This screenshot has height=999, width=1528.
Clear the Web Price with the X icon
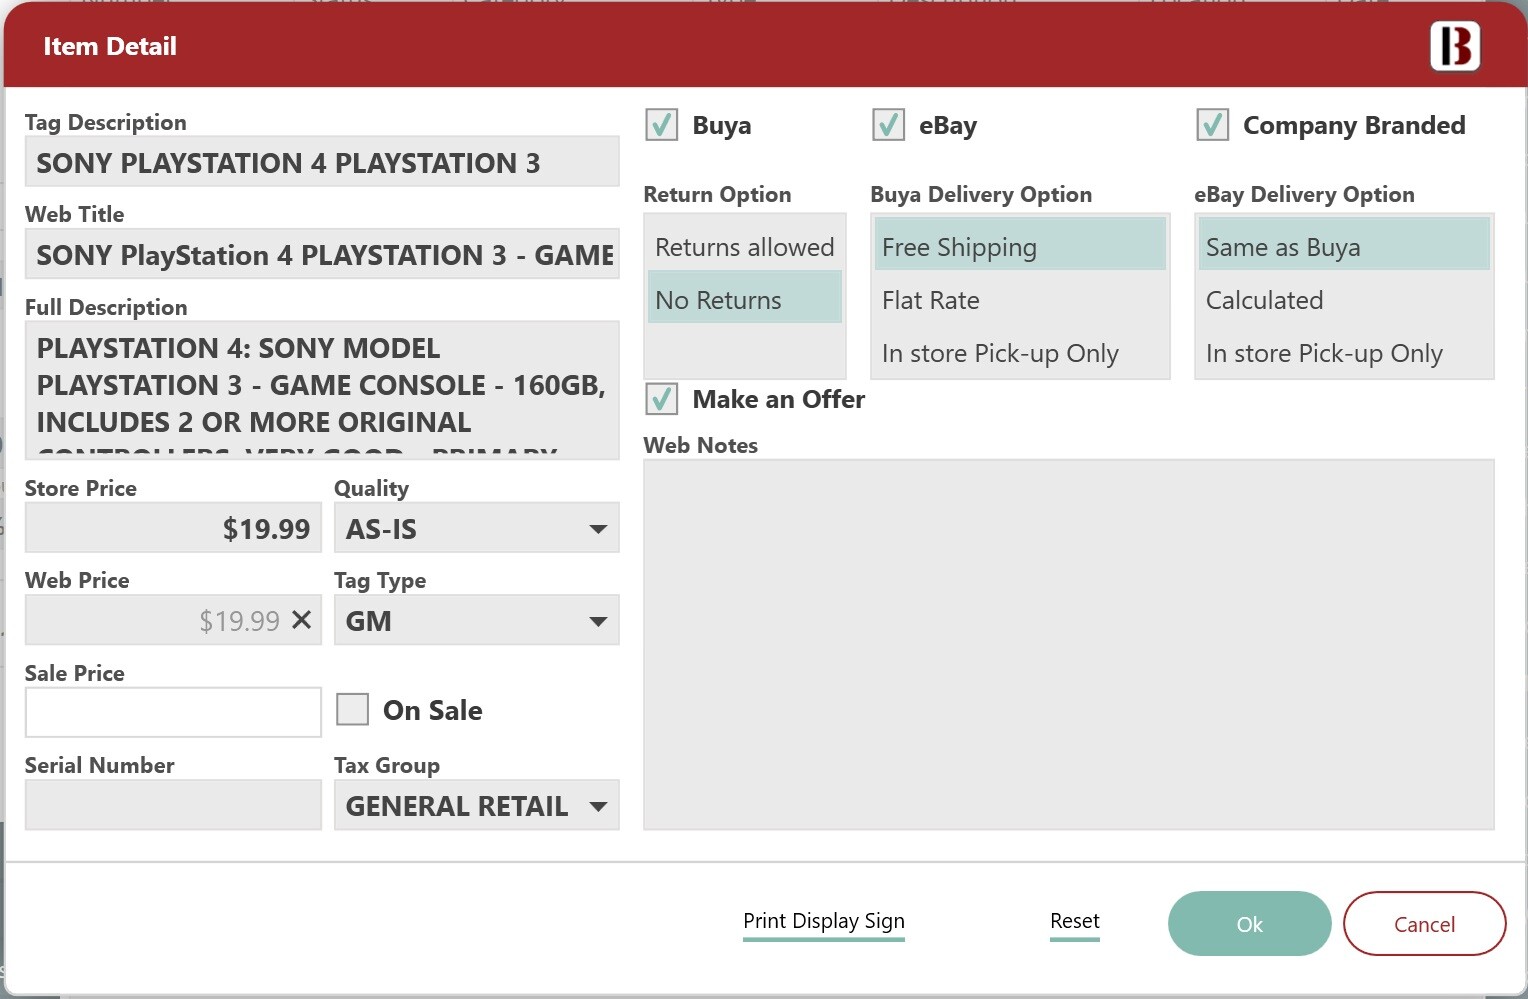click(301, 620)
